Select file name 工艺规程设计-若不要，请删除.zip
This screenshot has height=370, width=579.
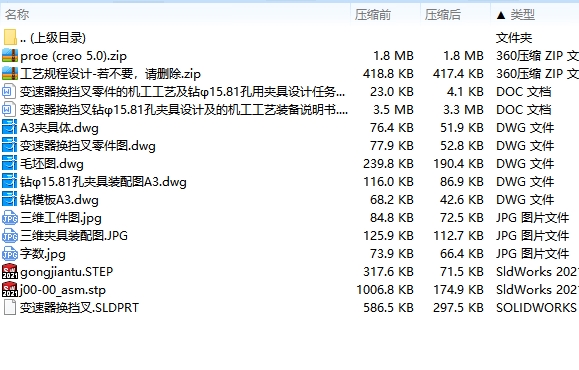[x=110, y=74]
